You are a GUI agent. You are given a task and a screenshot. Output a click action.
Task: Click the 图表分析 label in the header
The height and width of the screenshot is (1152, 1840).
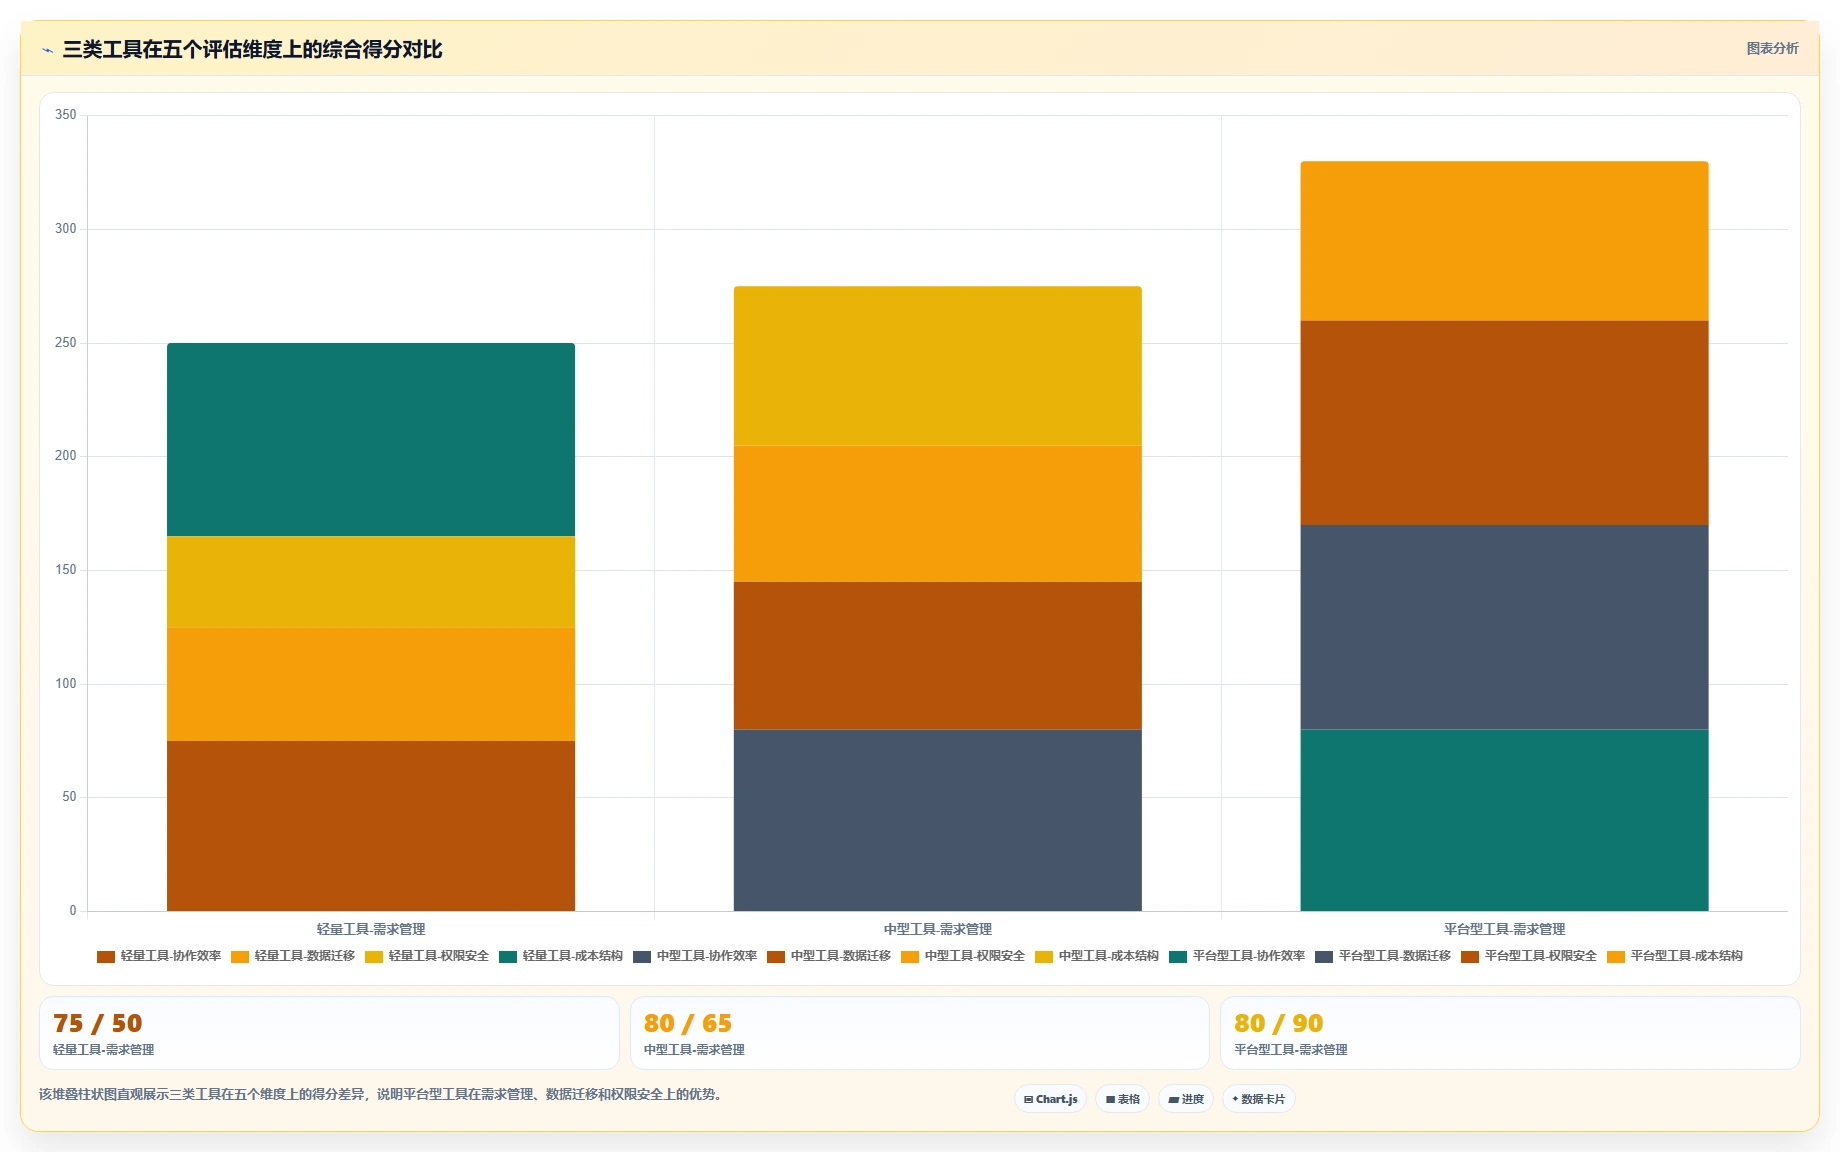click(1772, 48)
